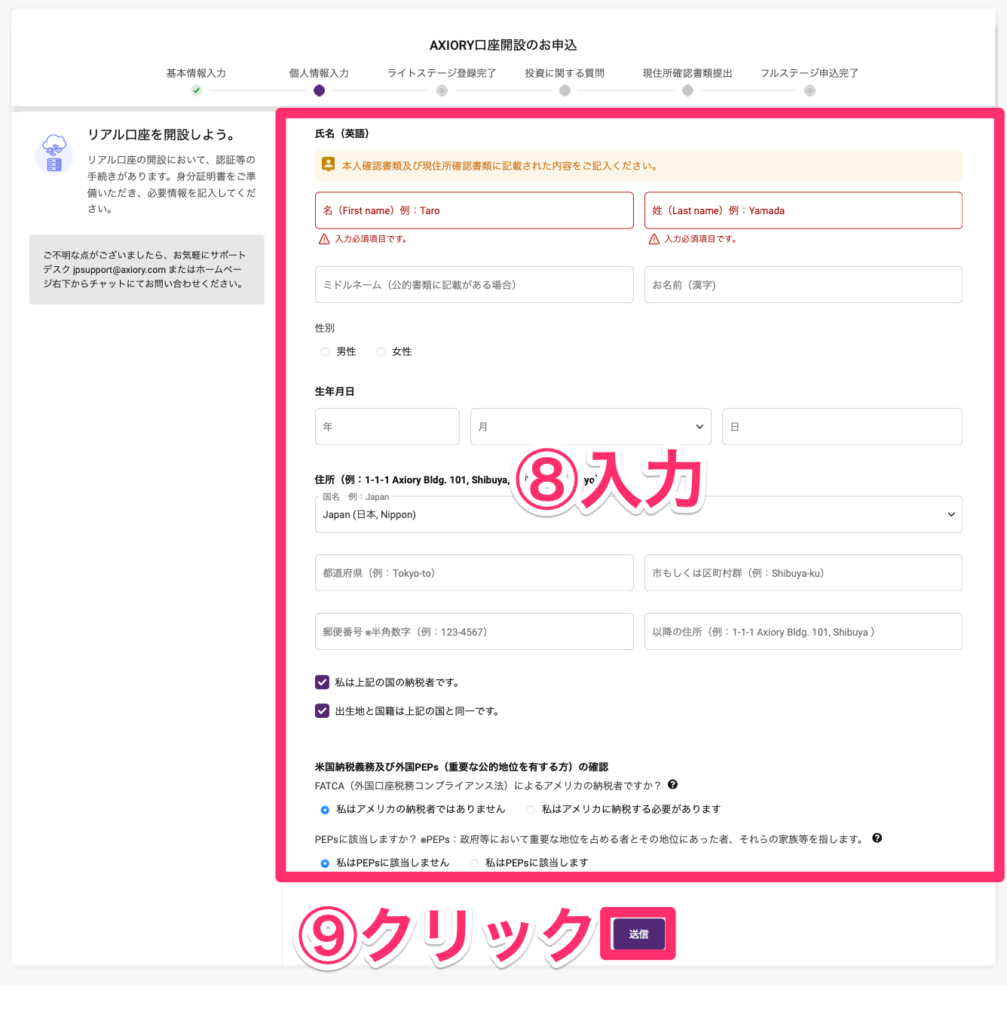Focus the お名前（漢字）input field

point(803,285)
